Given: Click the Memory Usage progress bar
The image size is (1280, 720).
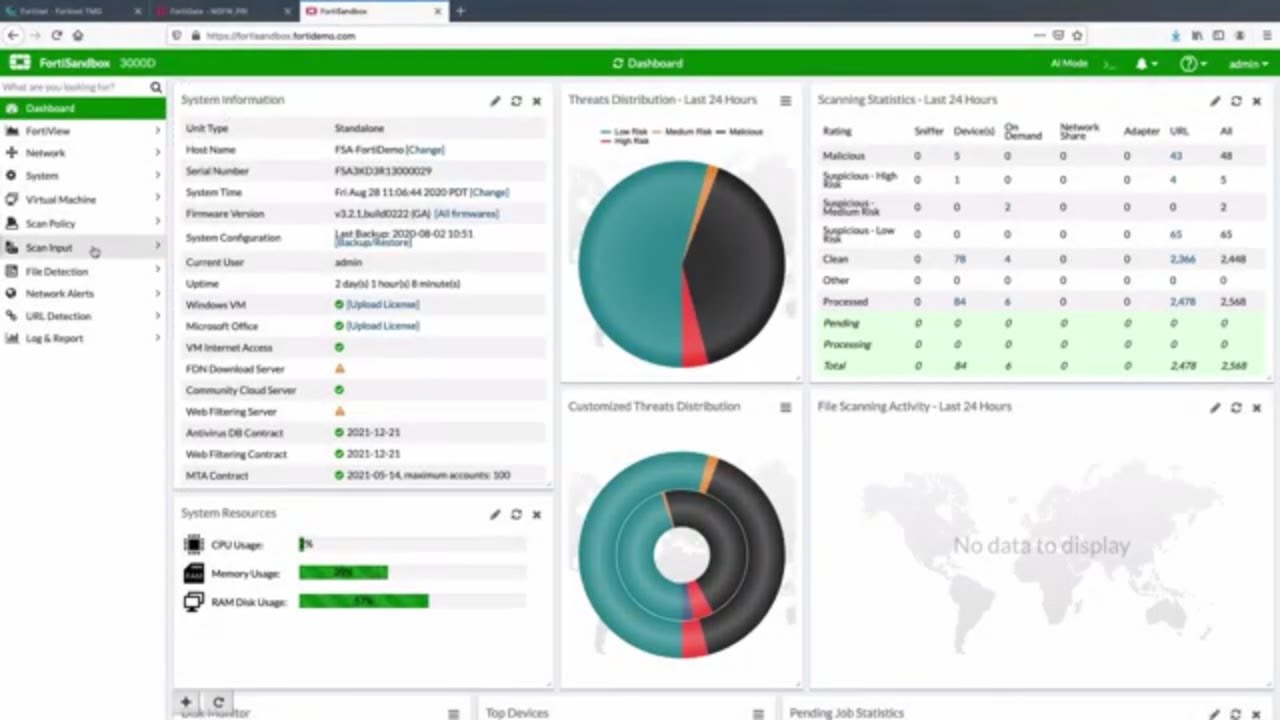Looking at the screenshot, I should (x=412, y=573).
